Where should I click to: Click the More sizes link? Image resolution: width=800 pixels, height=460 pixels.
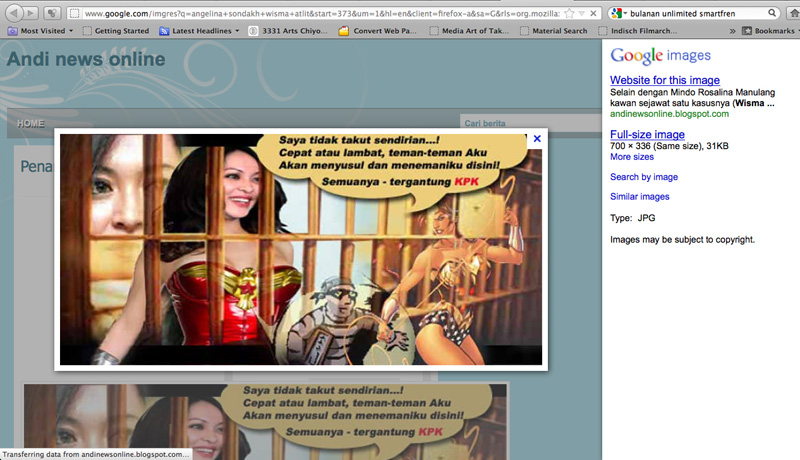point(632,157)
